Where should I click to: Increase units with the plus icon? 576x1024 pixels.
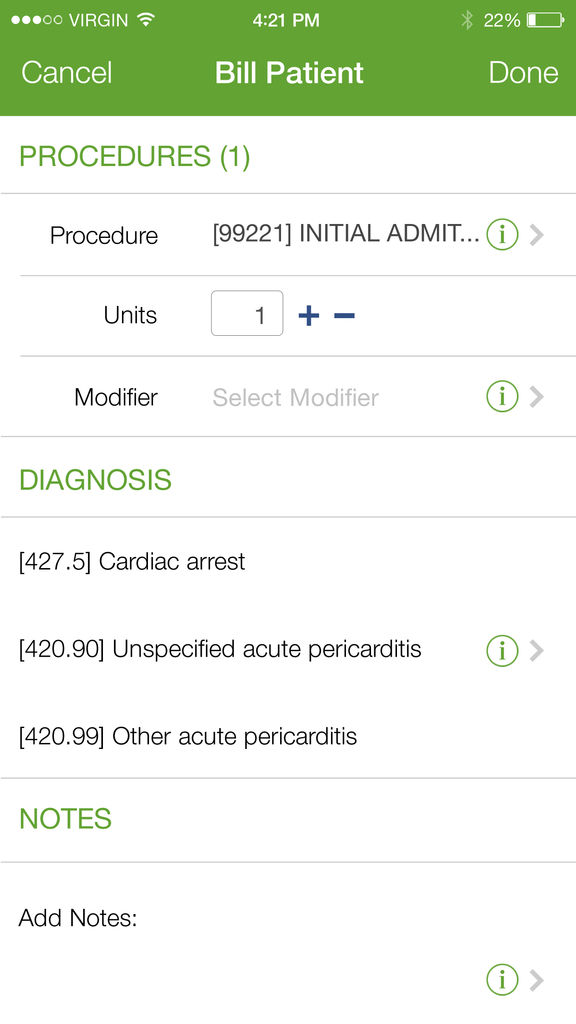(x=309, y=316)
